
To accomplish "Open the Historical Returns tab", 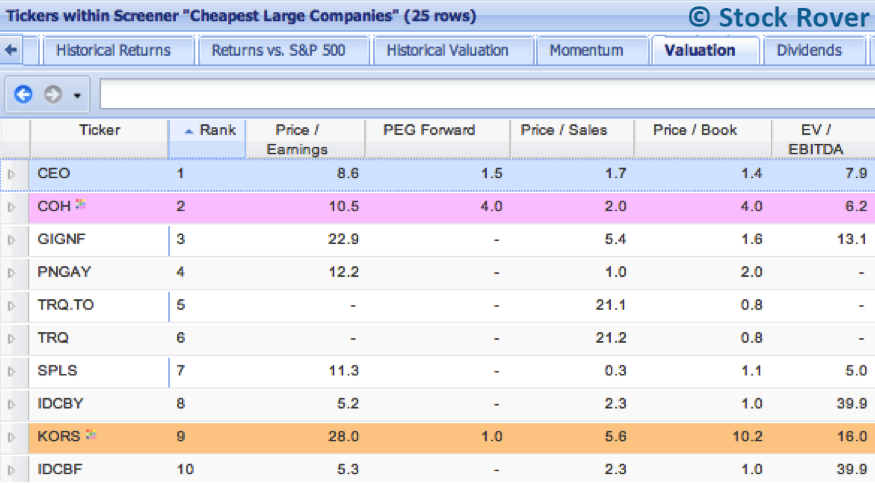I will pyautogui.click(x=113, y=51).
